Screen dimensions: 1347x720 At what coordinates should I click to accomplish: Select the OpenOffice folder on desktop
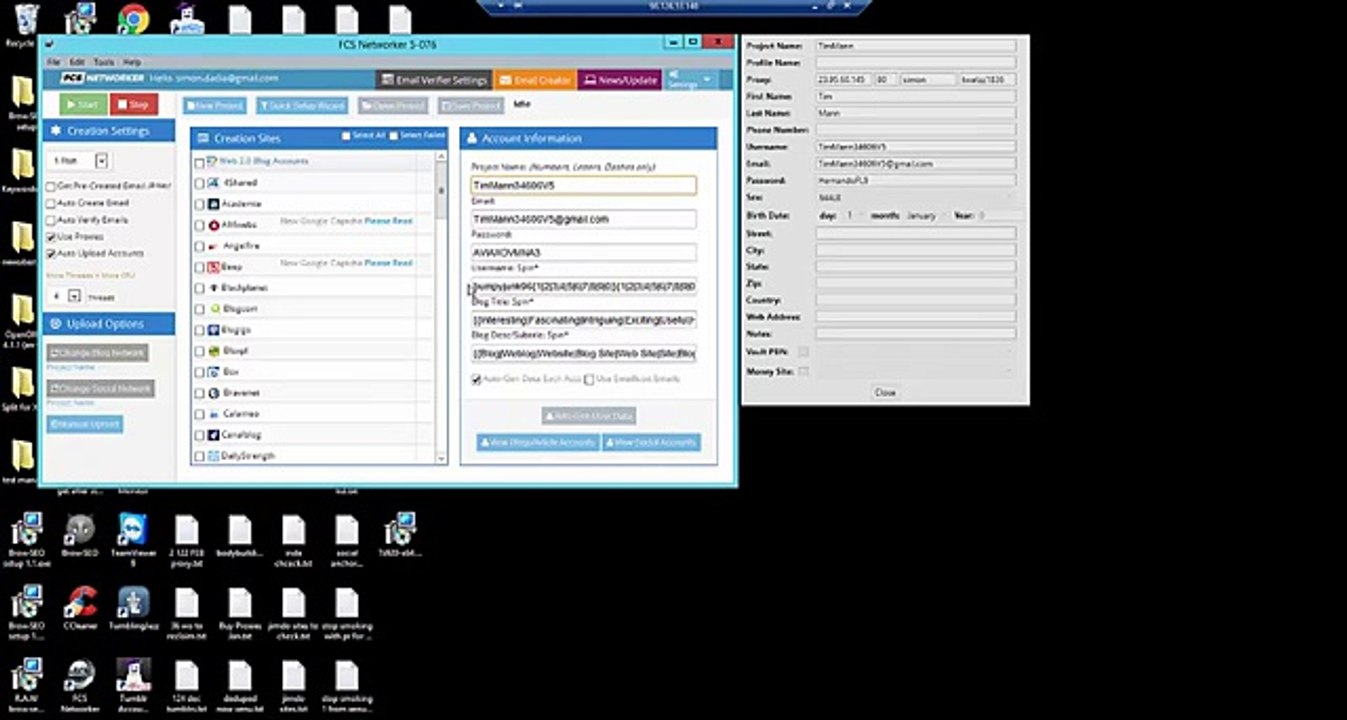coord(22,320)
